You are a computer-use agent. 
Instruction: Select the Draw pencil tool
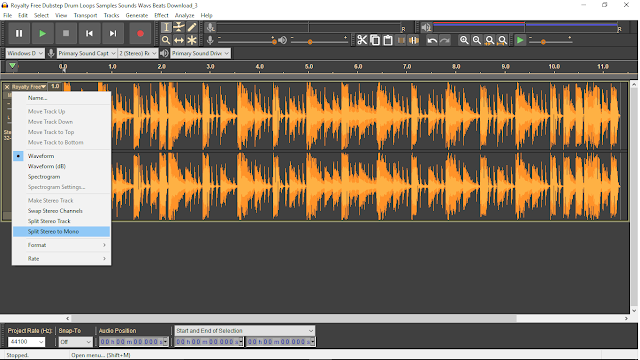coord(192,27)
